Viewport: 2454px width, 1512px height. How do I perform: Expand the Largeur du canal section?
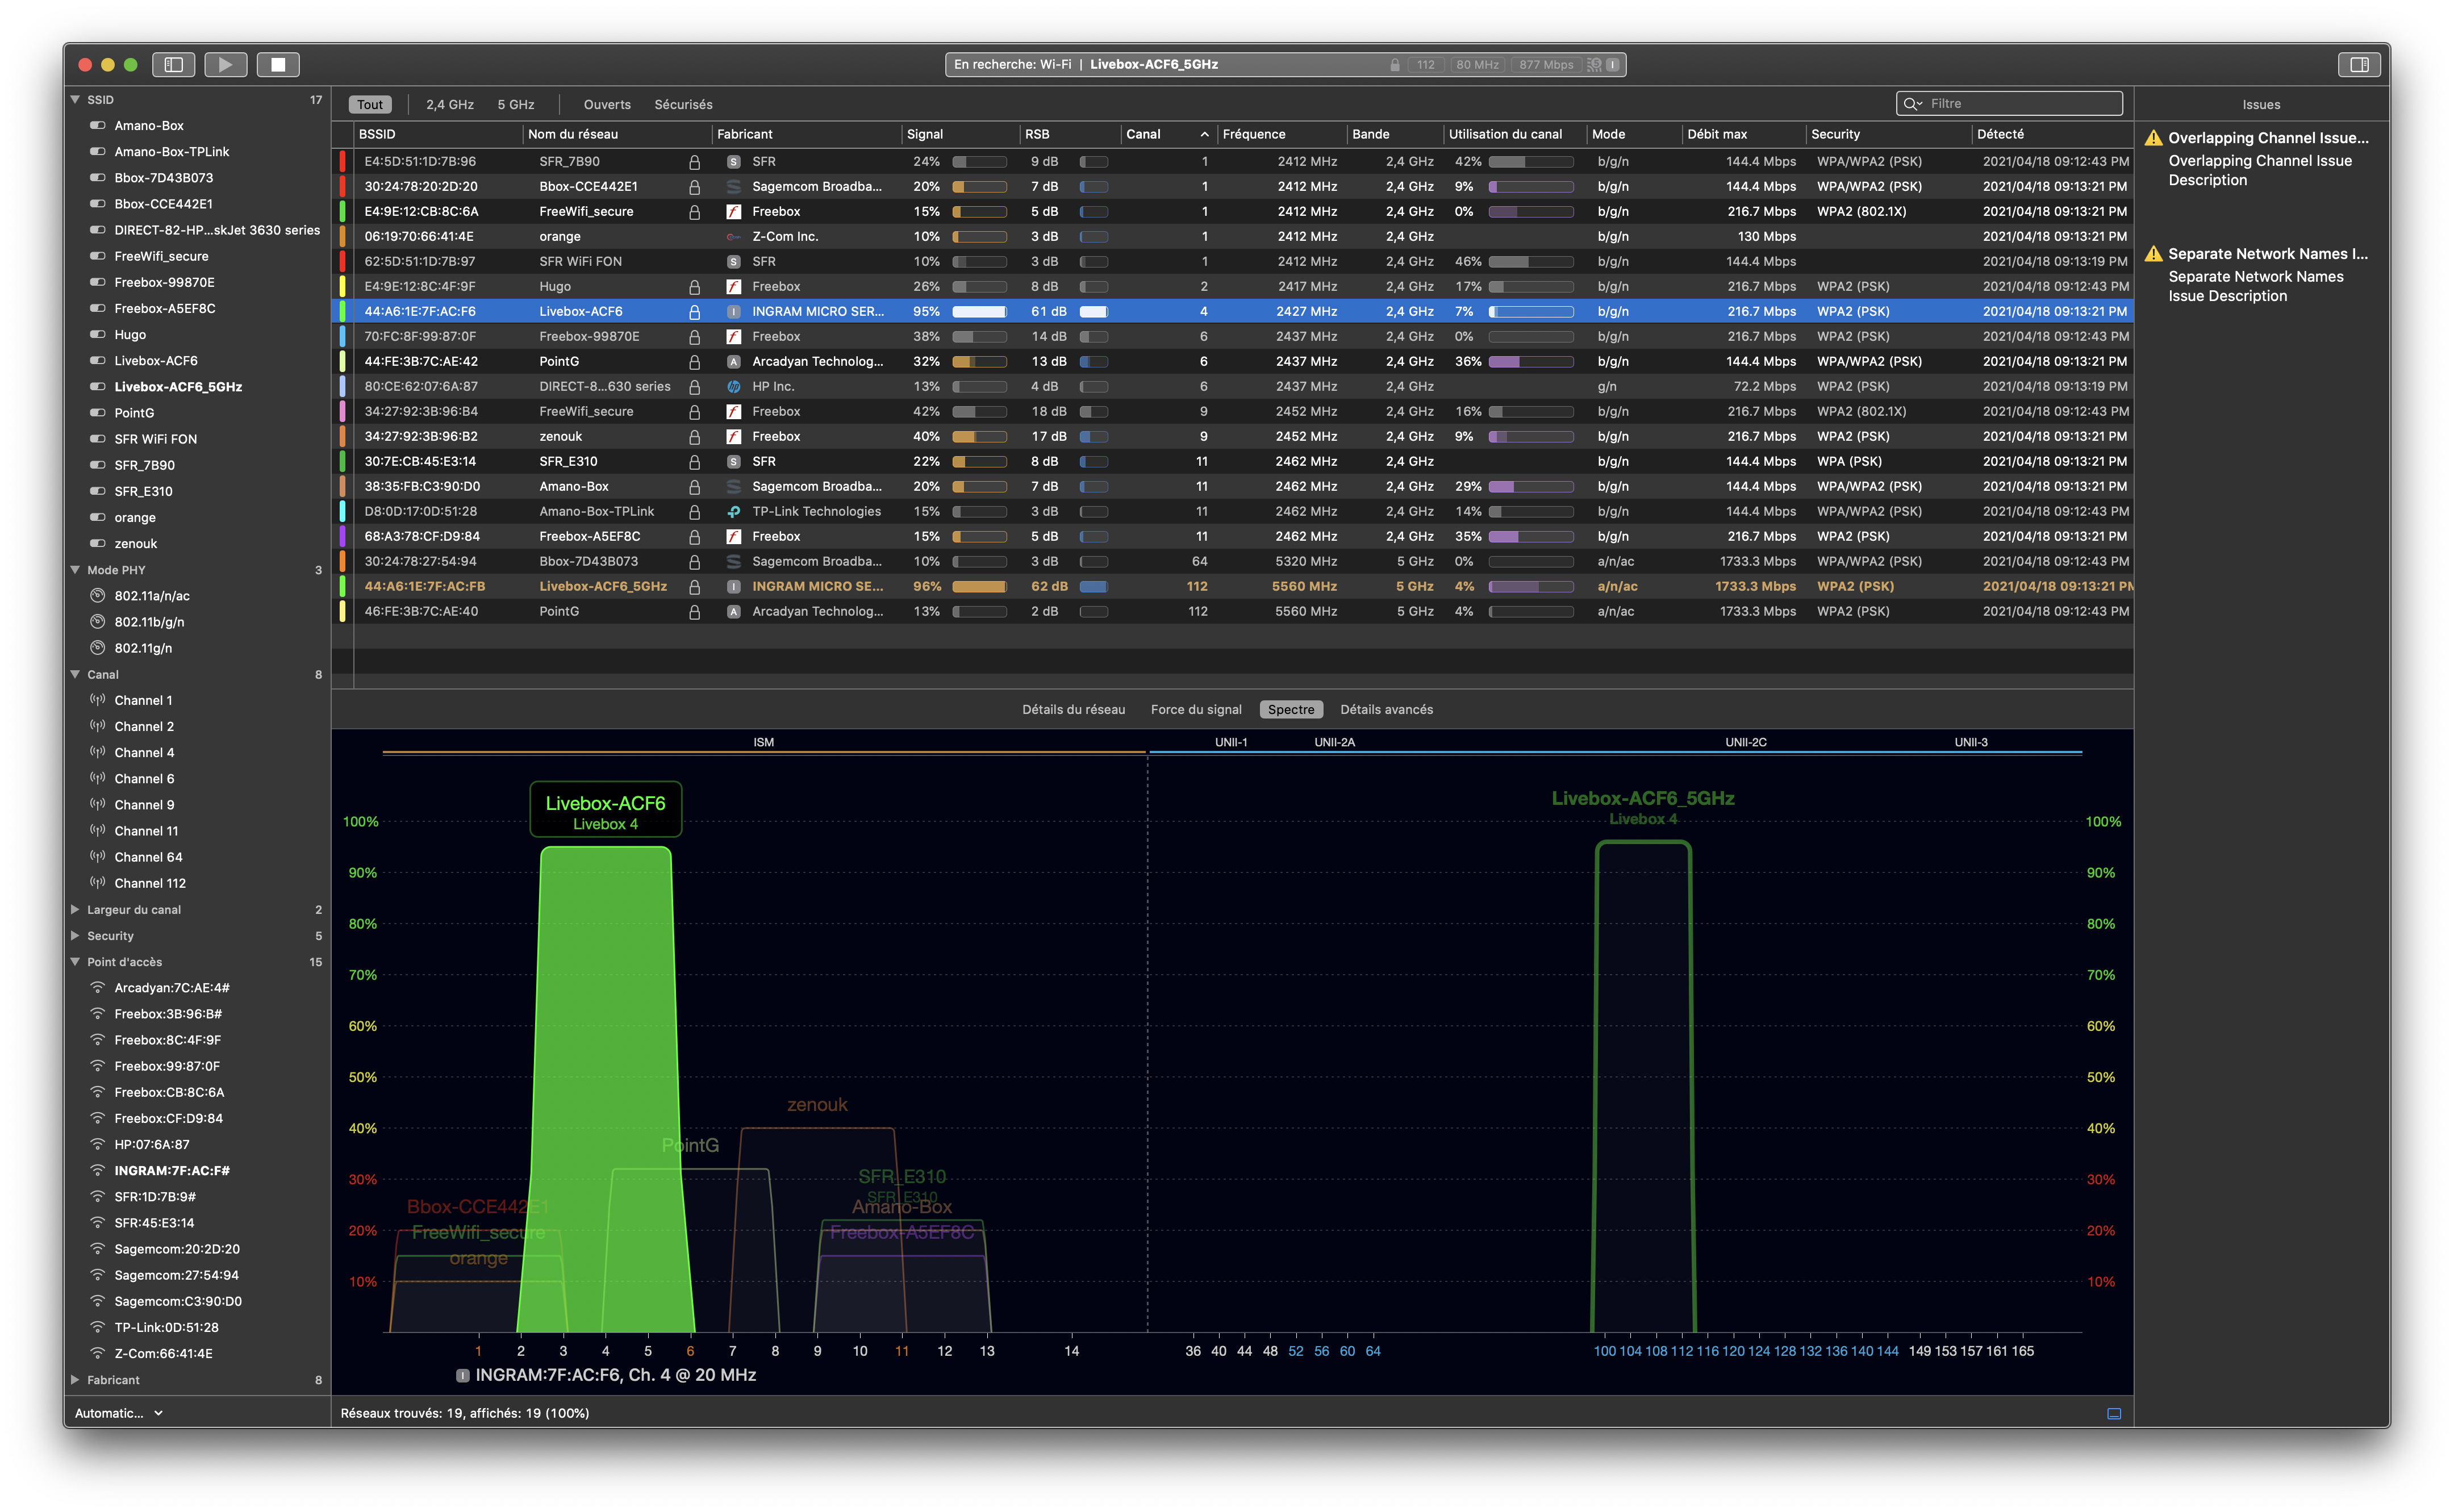(x=75, y=910)
